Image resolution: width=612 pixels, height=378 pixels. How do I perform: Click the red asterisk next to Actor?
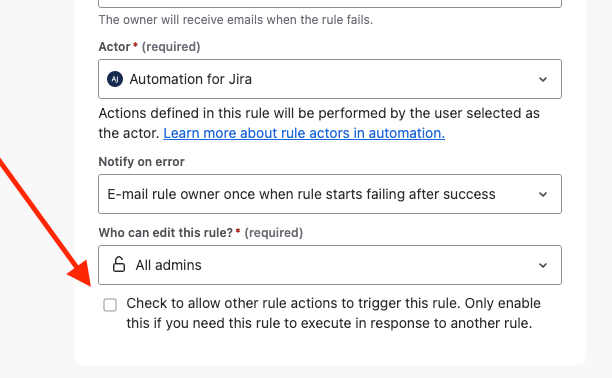click(x=135, y=45)
